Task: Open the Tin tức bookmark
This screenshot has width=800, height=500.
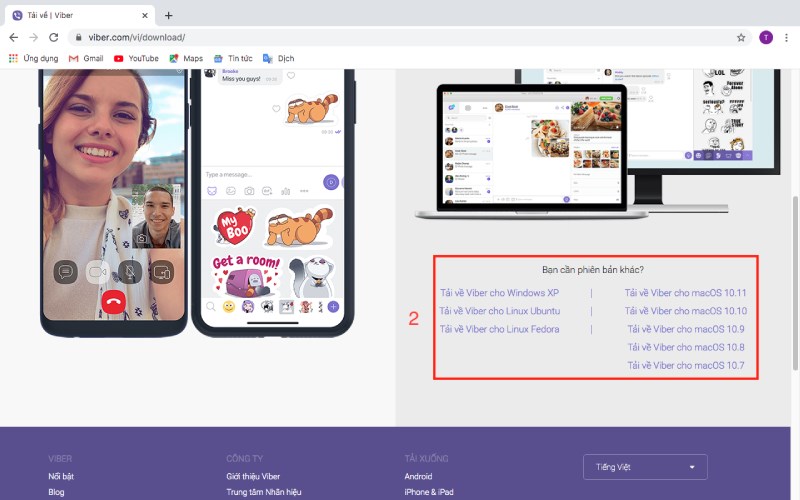Action: pyautogui.click(x=233, y=58)
